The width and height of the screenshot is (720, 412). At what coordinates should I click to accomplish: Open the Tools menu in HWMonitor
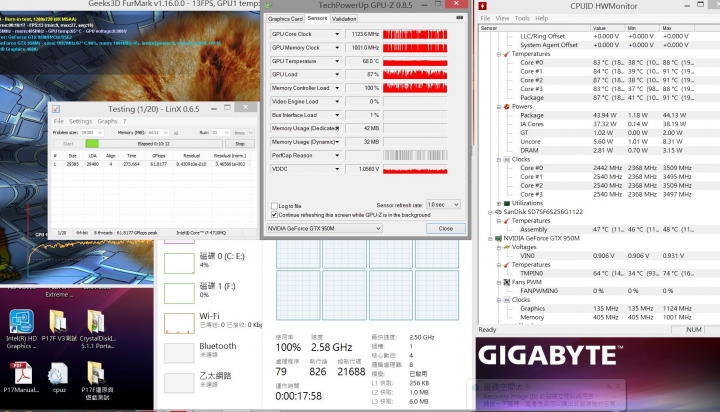point(522,18)
